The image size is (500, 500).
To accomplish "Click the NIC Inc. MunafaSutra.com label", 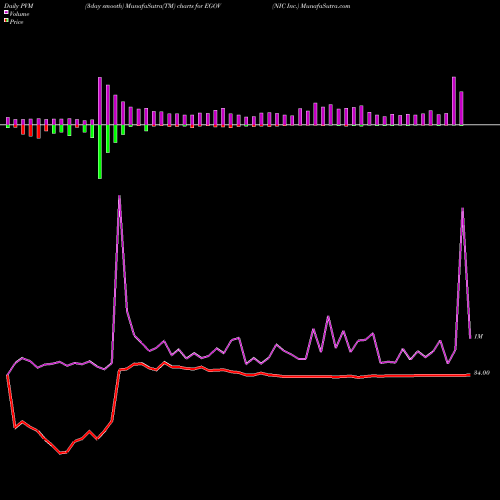I will [311, 6].
